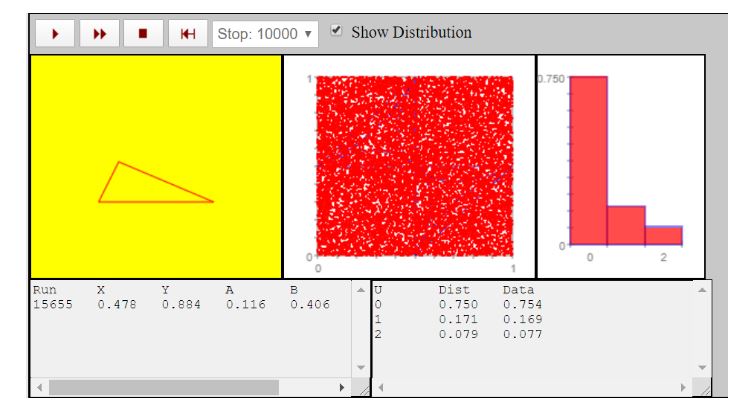This screenshot has width=748, height=419.
Task: Click left arrow of run table's horizontal scrollbar
Action: [40, 387]
